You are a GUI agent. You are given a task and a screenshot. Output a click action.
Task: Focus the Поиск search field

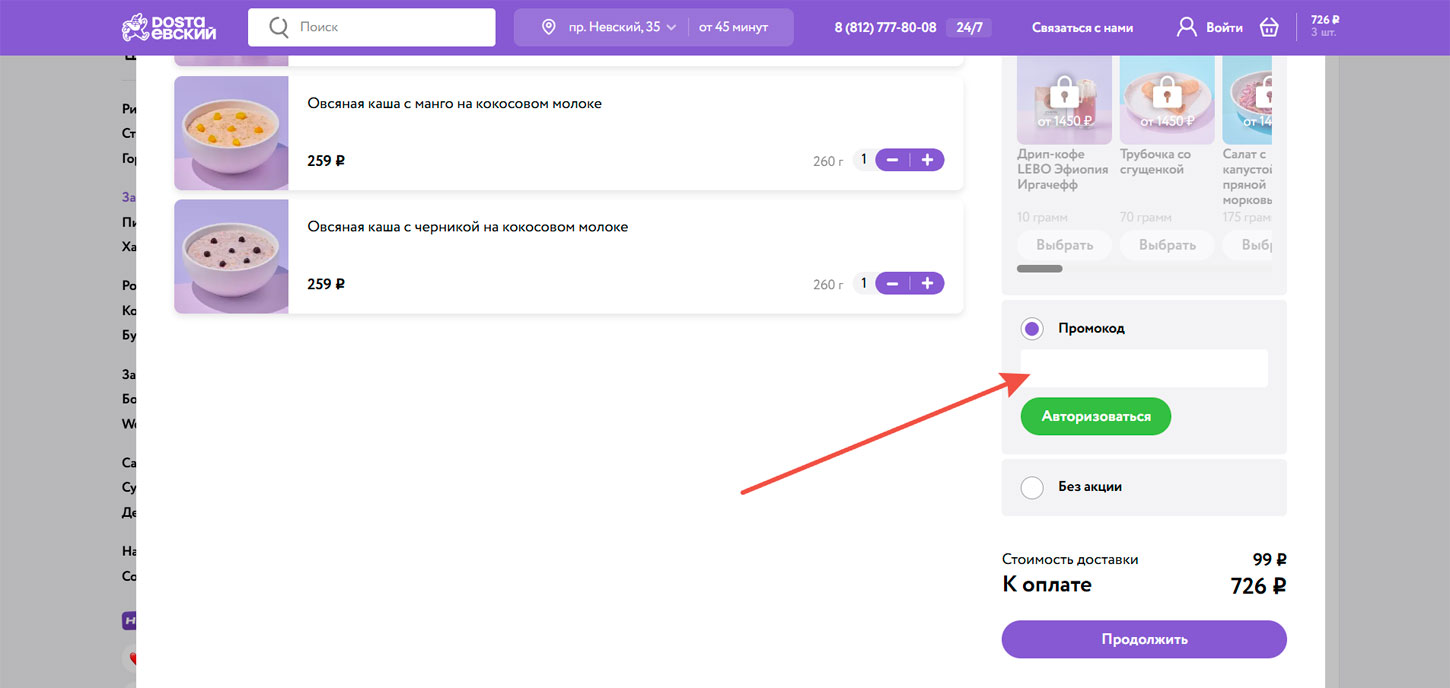[371, 27]
